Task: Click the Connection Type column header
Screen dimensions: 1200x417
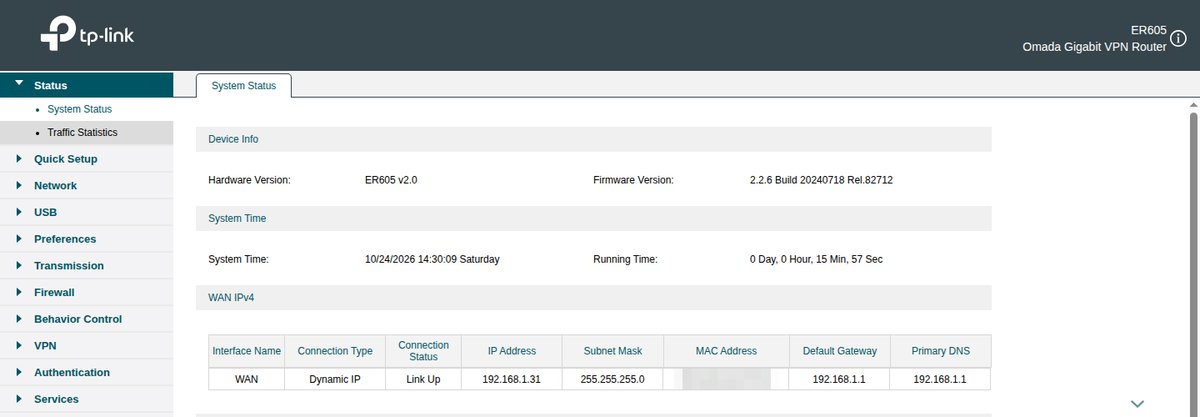Action: pyautogui.click(x=335, y=351)
